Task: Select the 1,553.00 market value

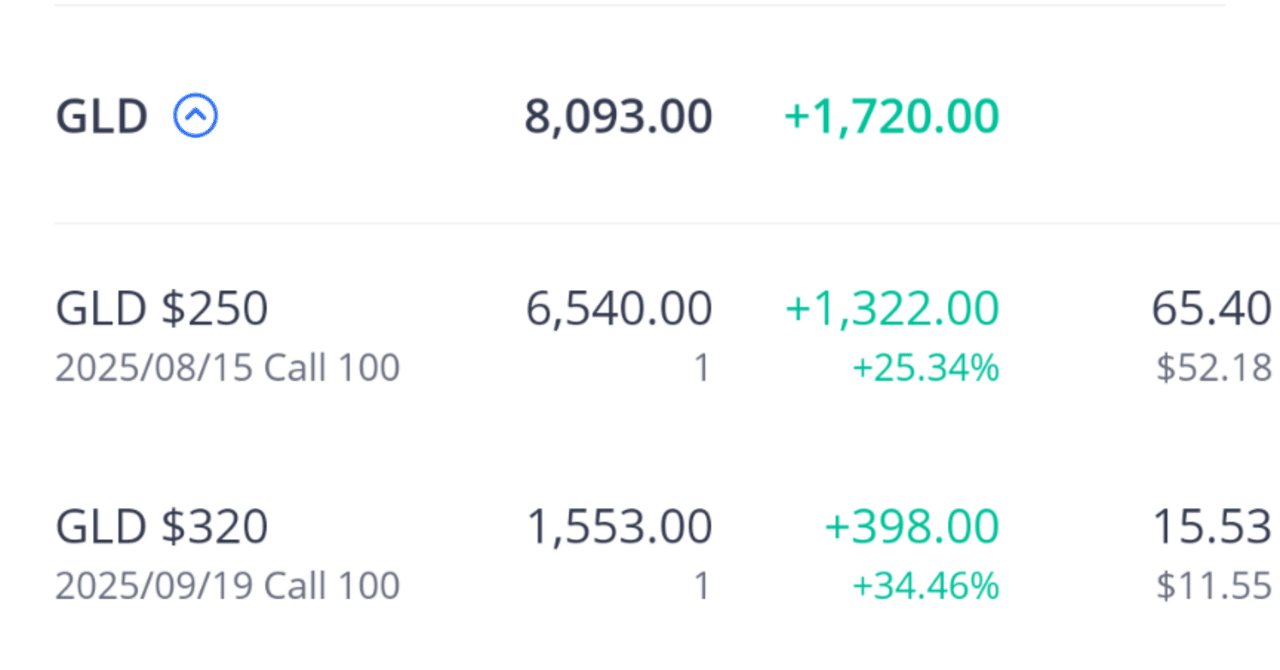Action: click(619, 527)
